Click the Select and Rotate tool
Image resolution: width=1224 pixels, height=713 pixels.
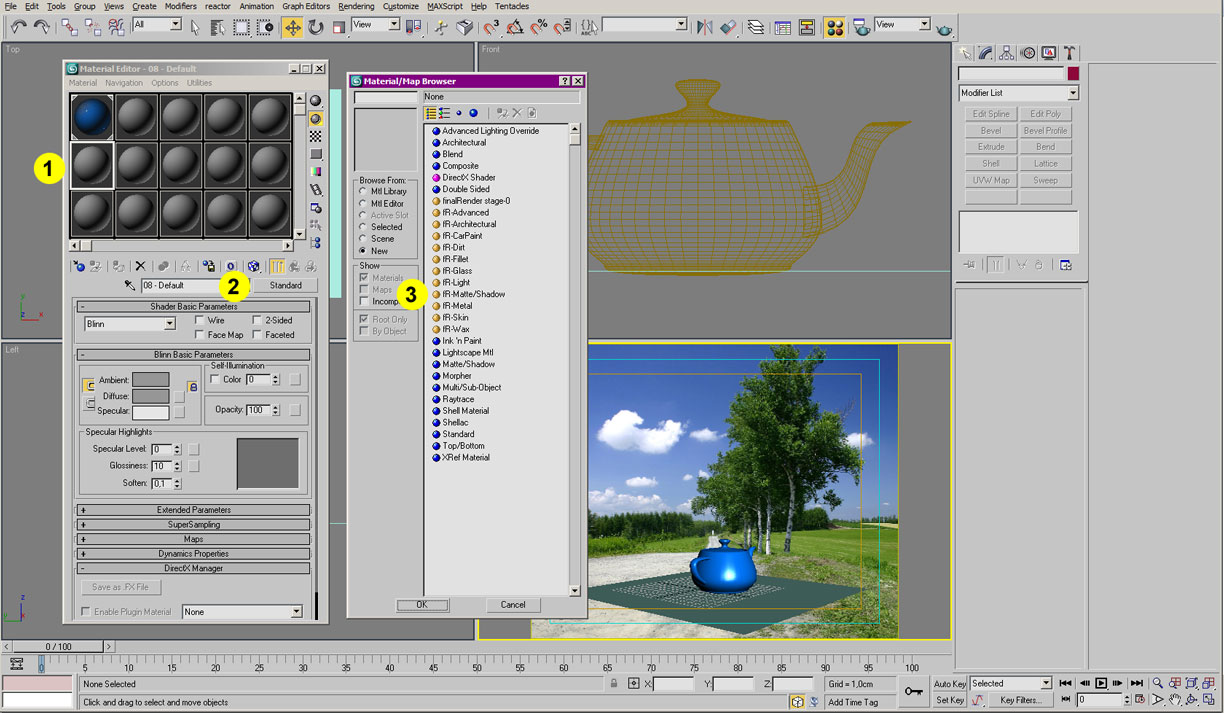tap(316, 28)
